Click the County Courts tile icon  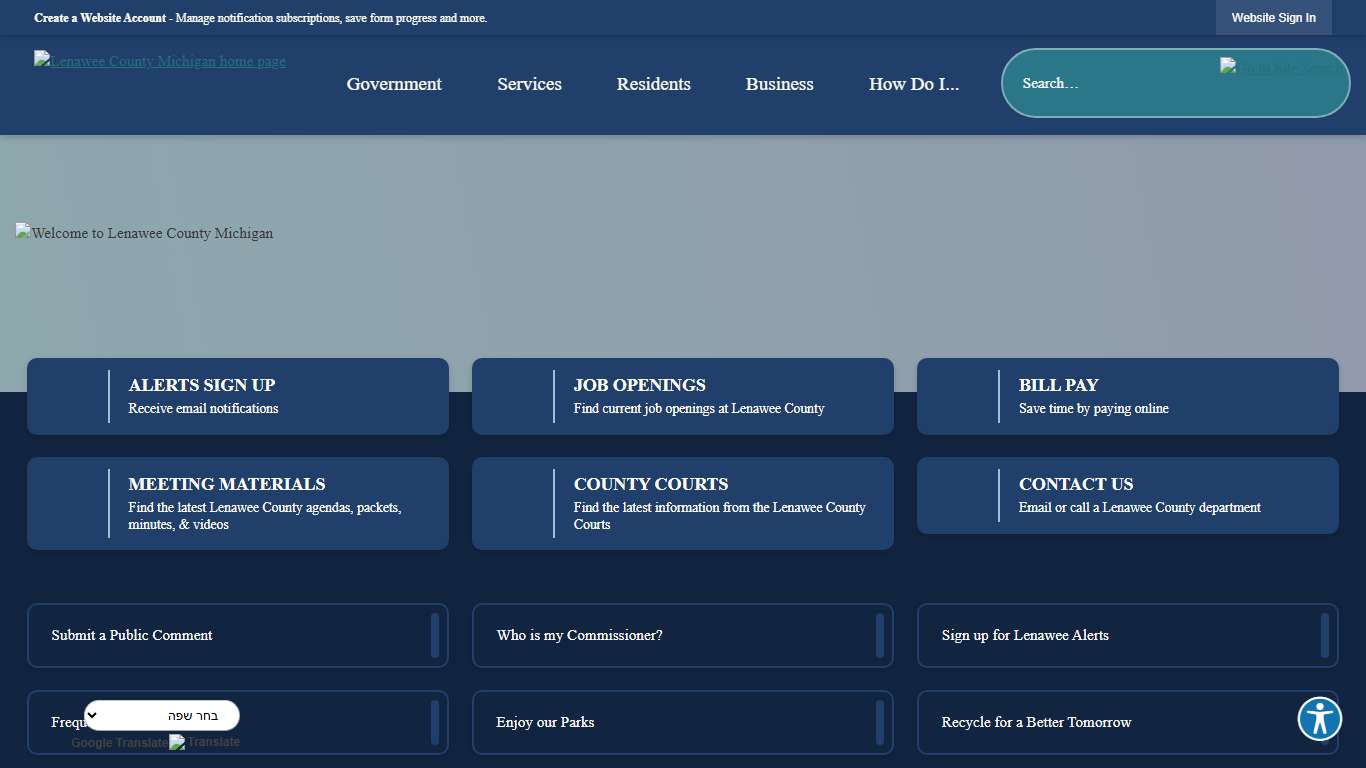point(513,503)
